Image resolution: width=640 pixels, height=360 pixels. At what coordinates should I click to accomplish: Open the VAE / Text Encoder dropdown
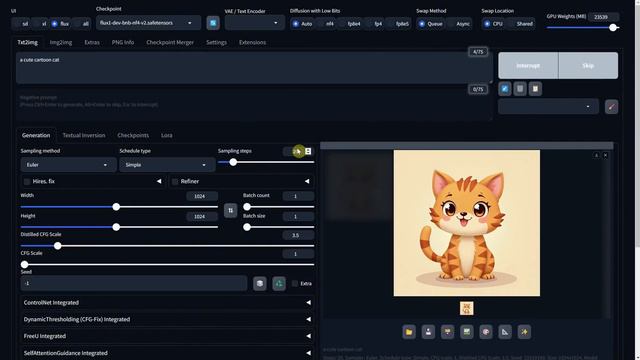pyautogui.click(x=254, y=23)
